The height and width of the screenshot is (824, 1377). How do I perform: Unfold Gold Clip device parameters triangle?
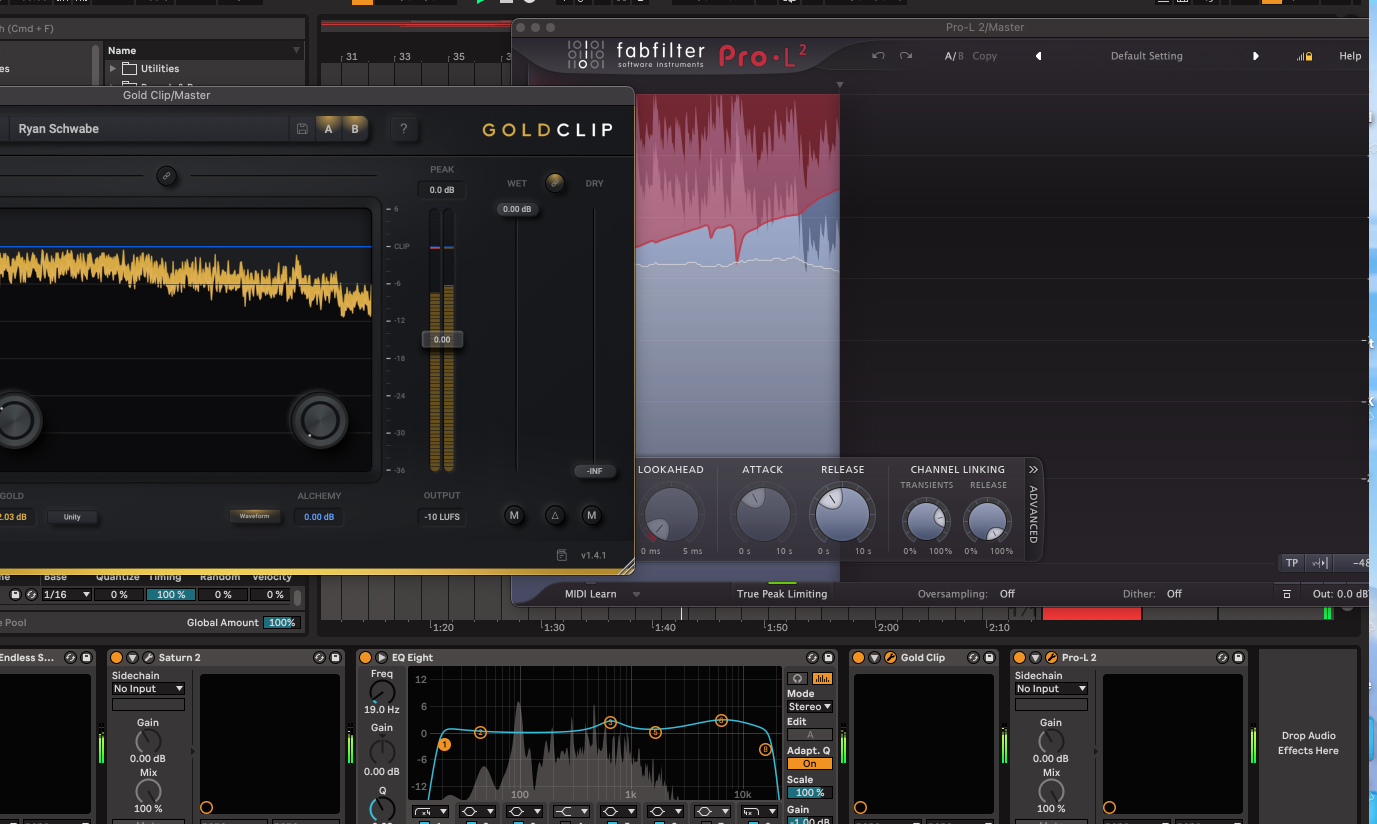pos(874,657)
